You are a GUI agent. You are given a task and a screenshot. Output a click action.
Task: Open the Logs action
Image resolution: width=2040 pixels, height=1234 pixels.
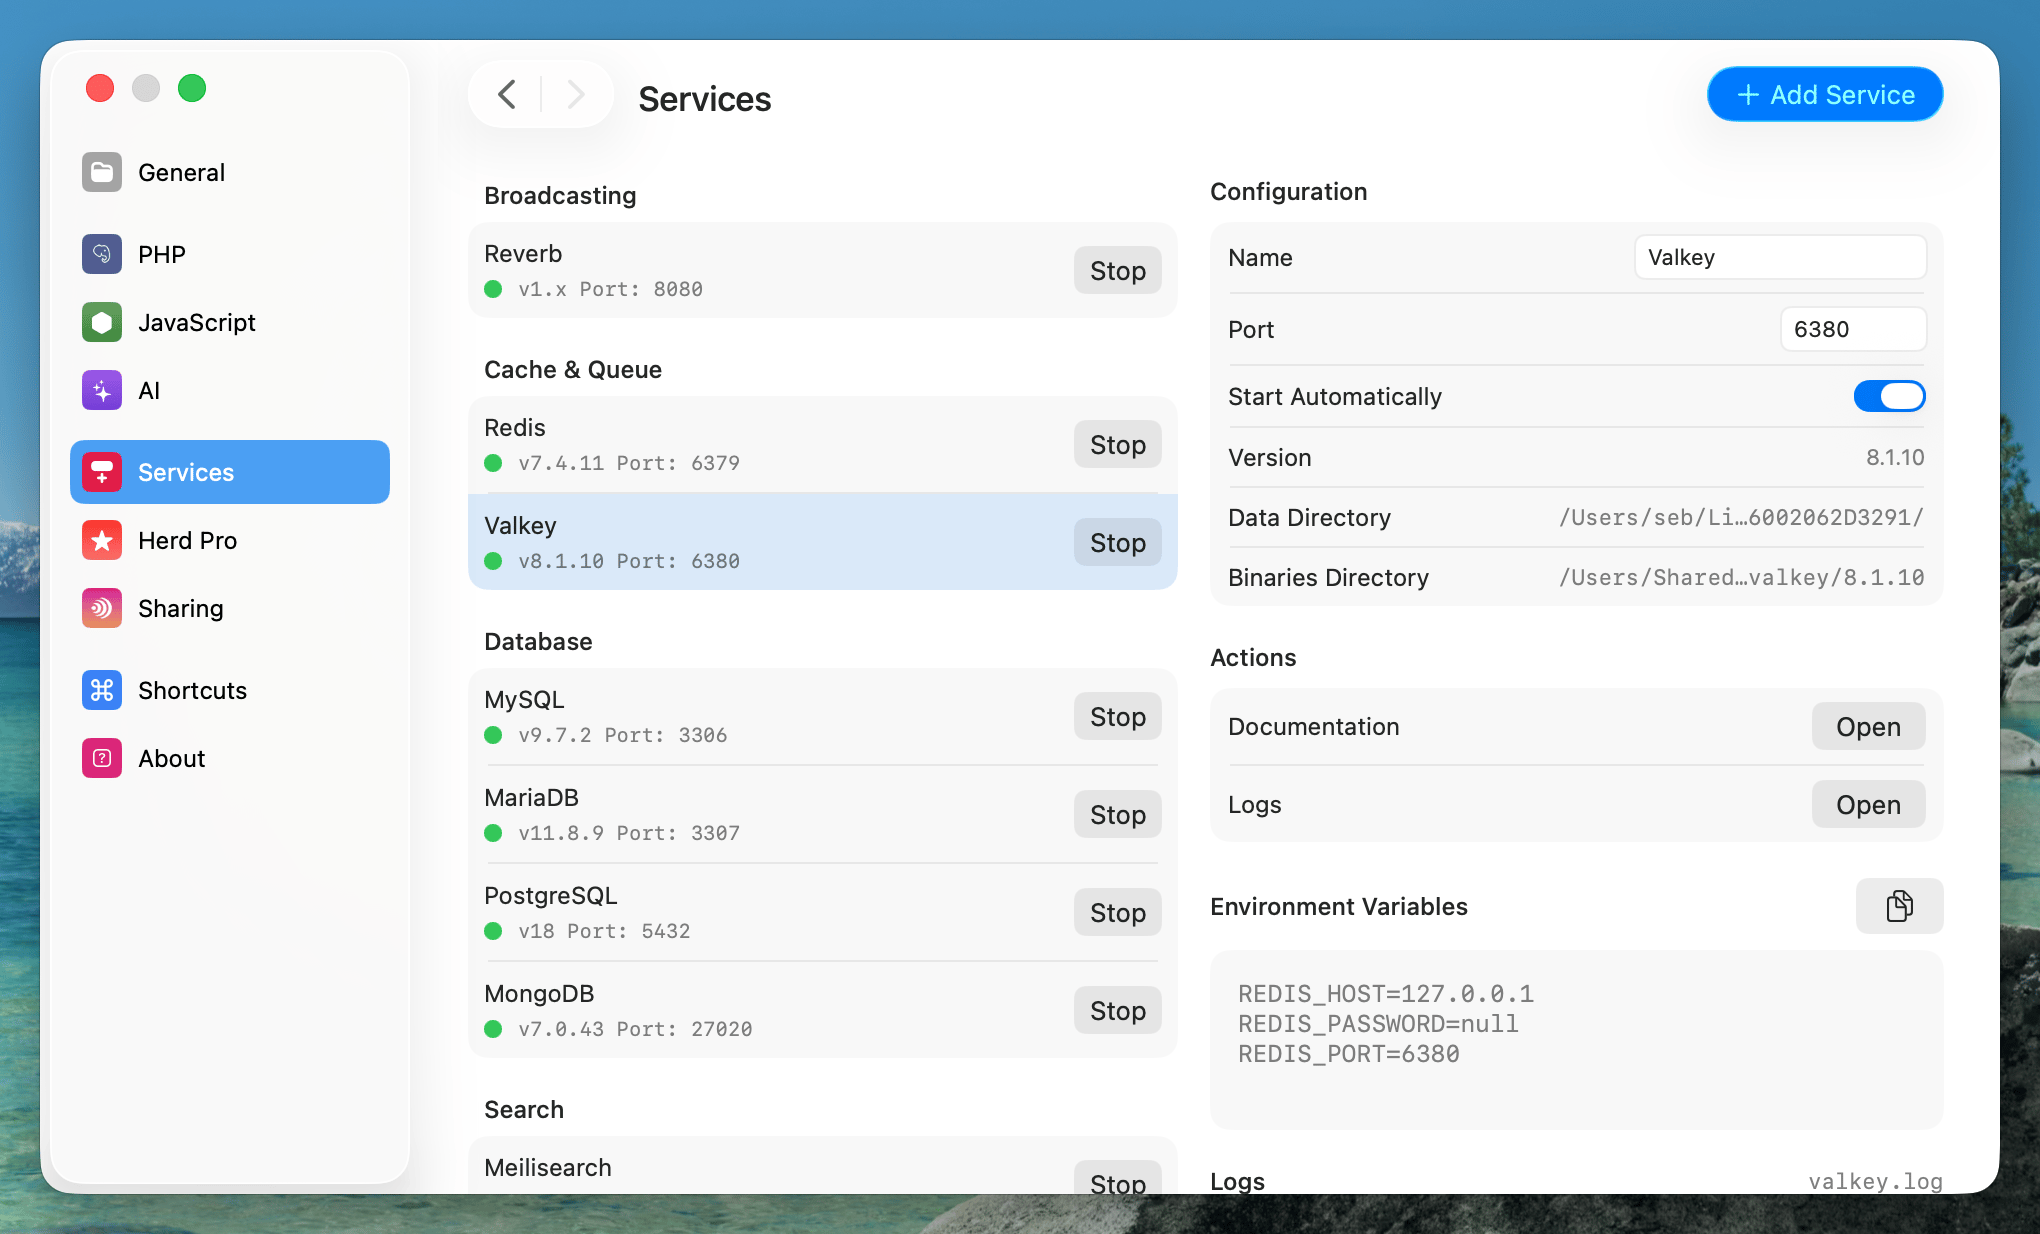[x=1868, y=805]
